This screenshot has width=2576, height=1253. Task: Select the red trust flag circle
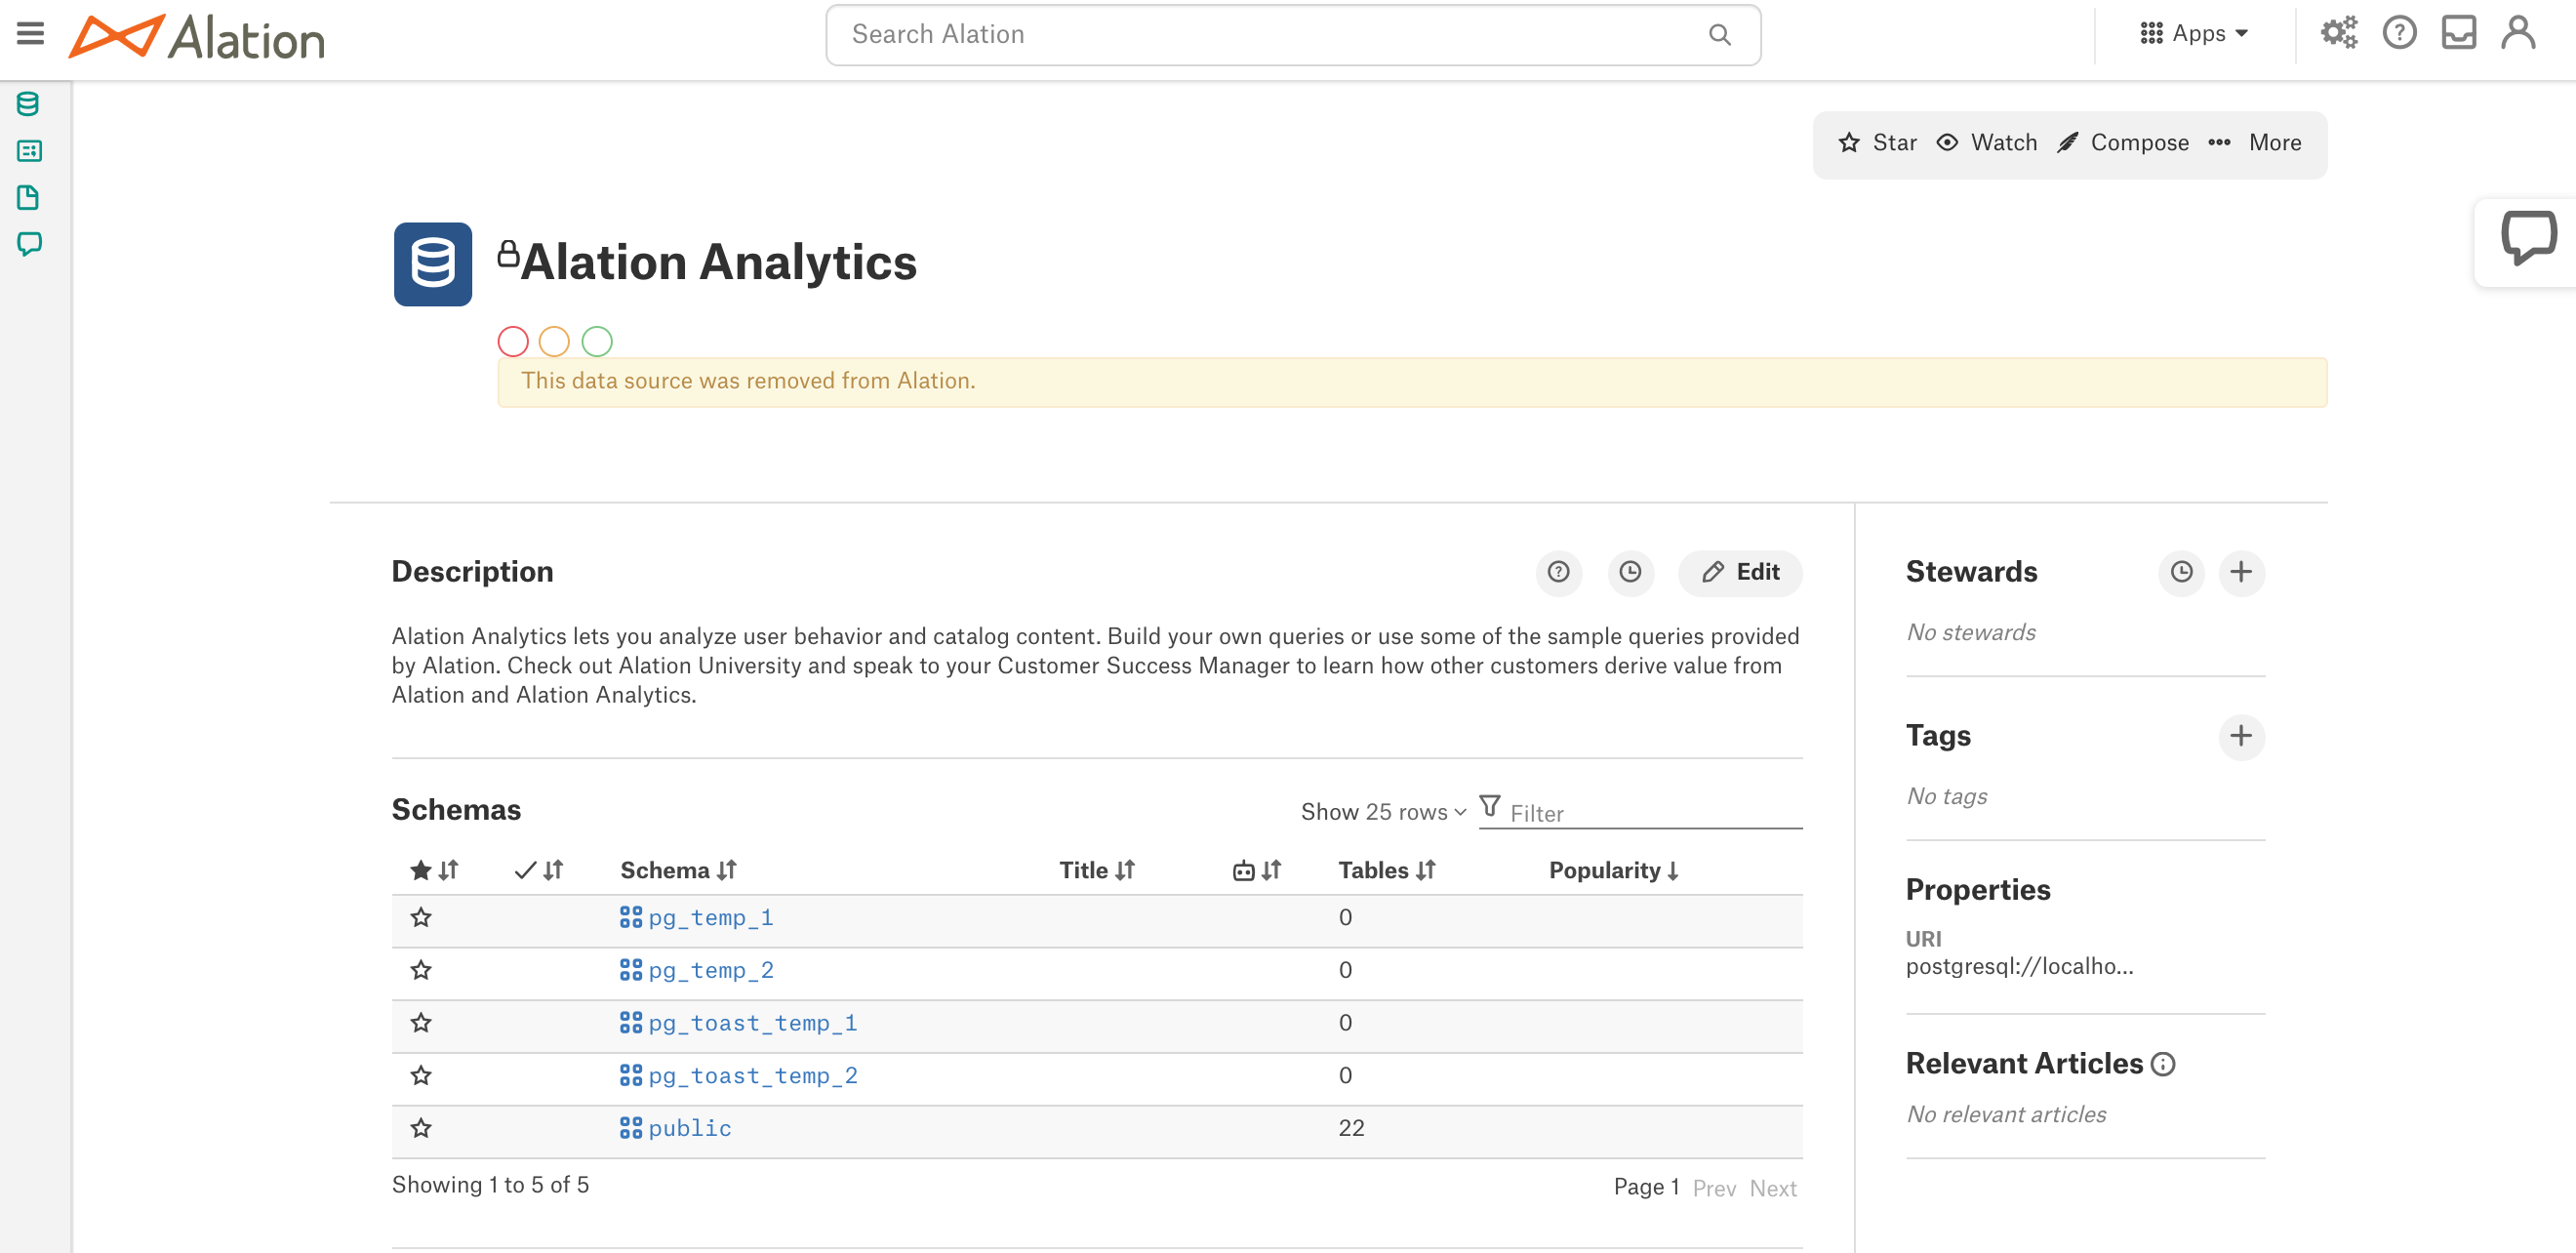[x=513, y=342]
